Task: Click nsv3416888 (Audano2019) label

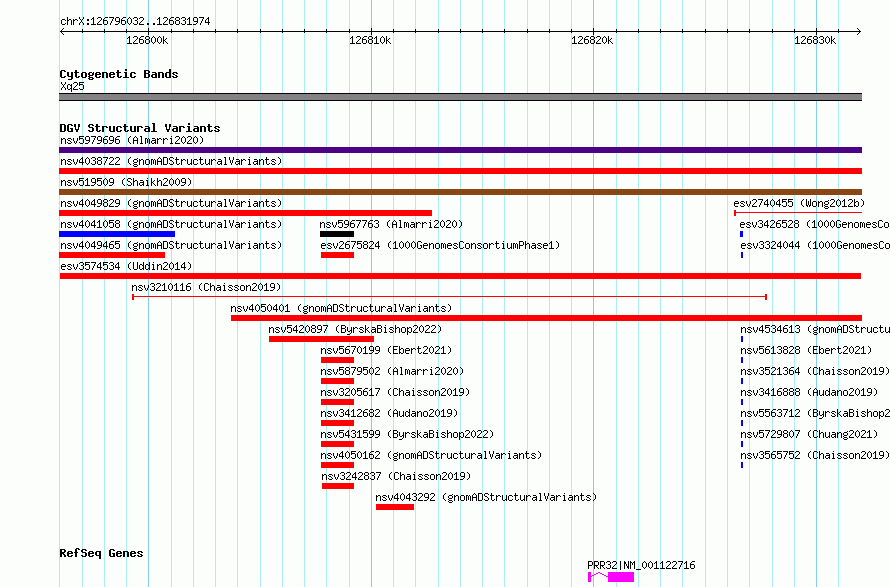Action: pos(809,392)
